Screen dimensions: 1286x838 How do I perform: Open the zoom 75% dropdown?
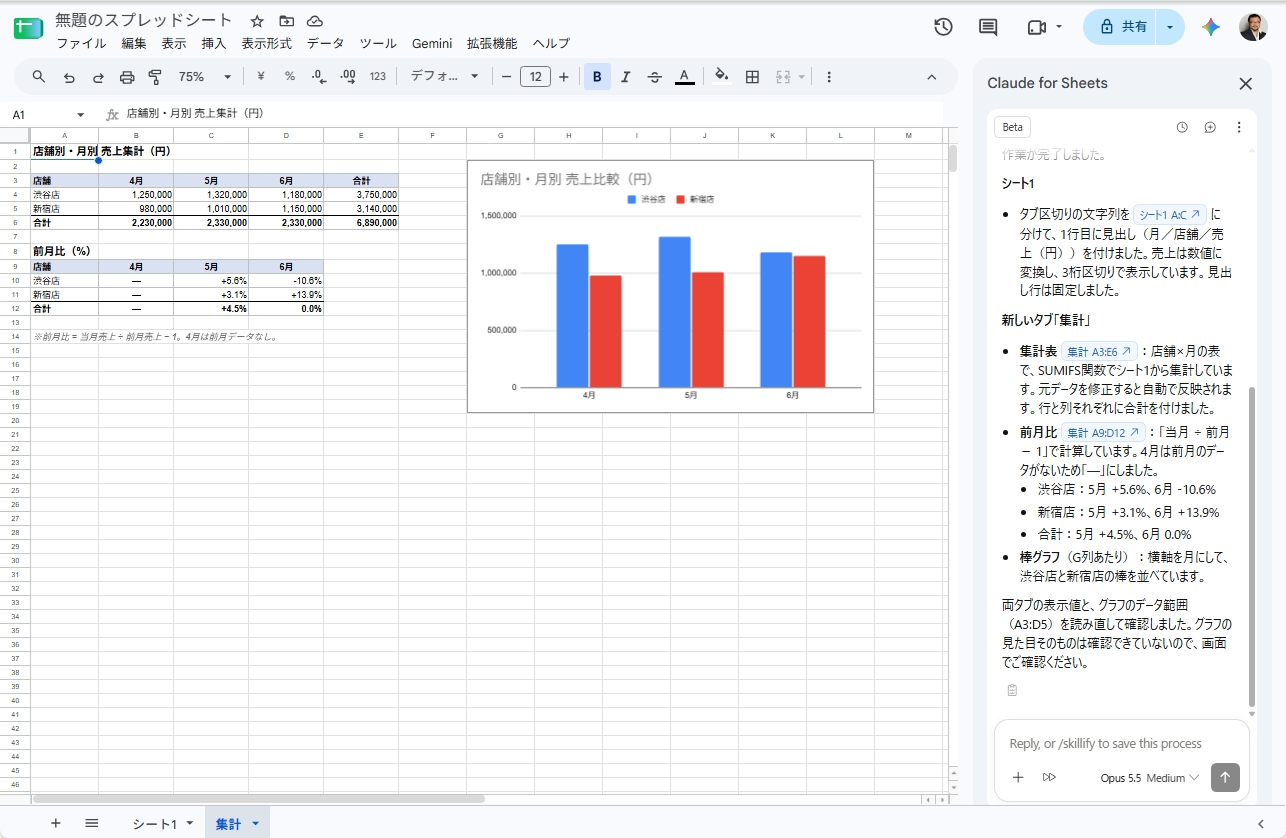pyautogui.click(x=205, y=77)
